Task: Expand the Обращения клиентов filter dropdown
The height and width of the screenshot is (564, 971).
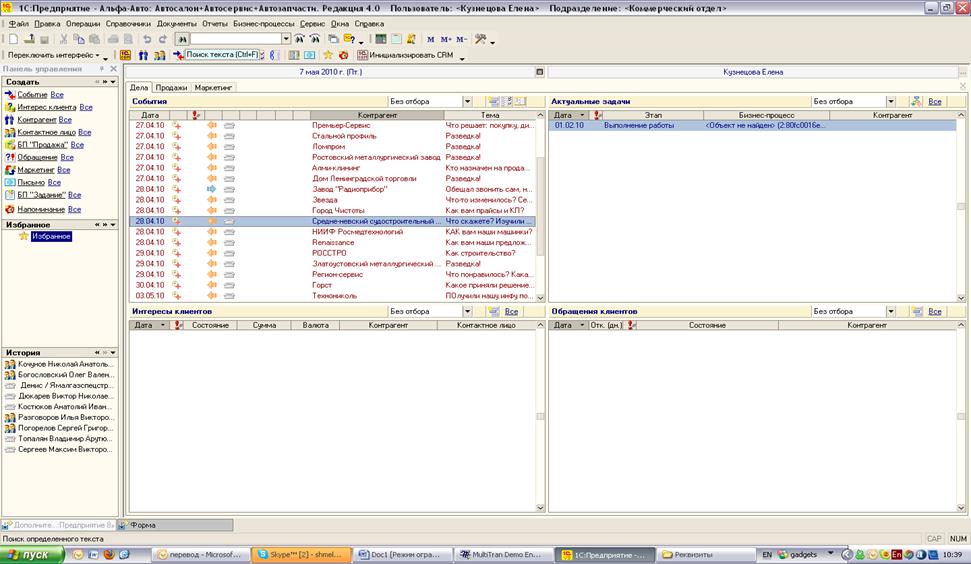Action: pyautogui.click(x=889, y=311)
